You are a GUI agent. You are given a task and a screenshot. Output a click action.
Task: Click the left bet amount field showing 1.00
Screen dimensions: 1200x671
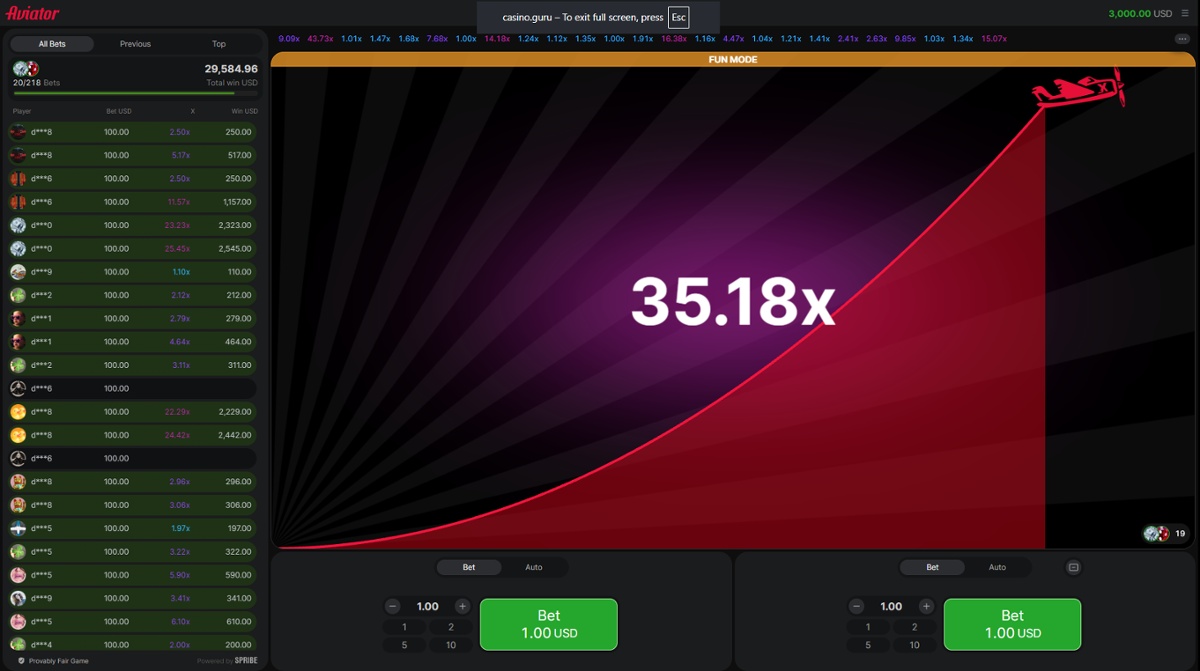point(427,606)
